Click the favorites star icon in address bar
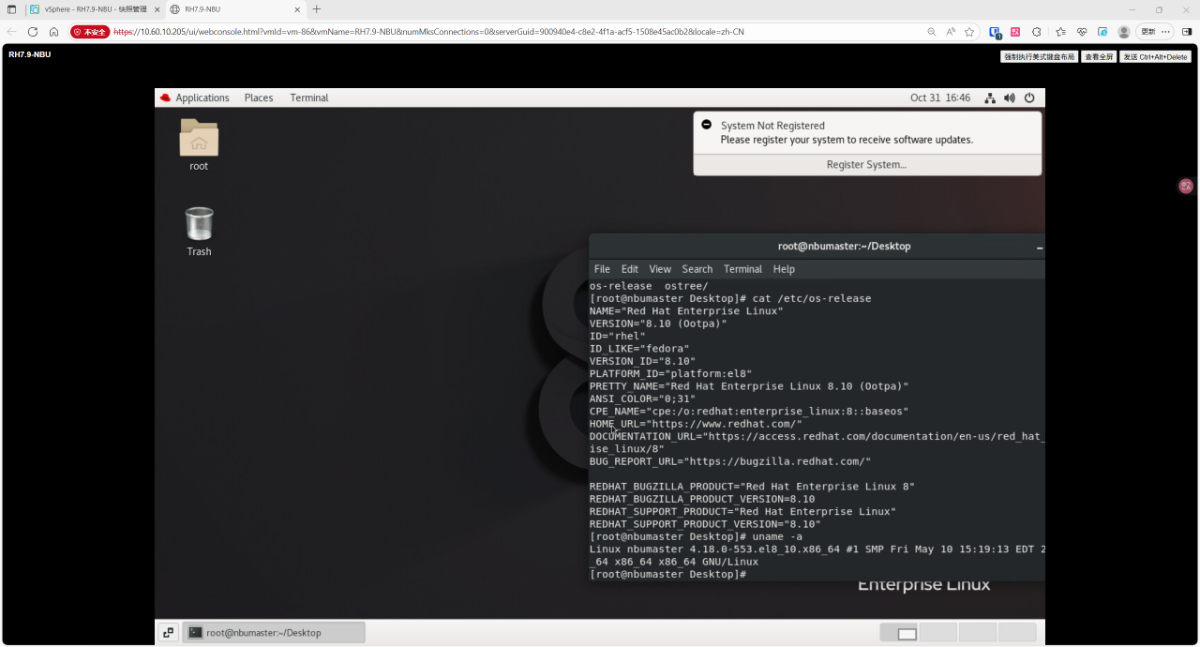This screenshot has height=647, width=1200. (969, 32)
